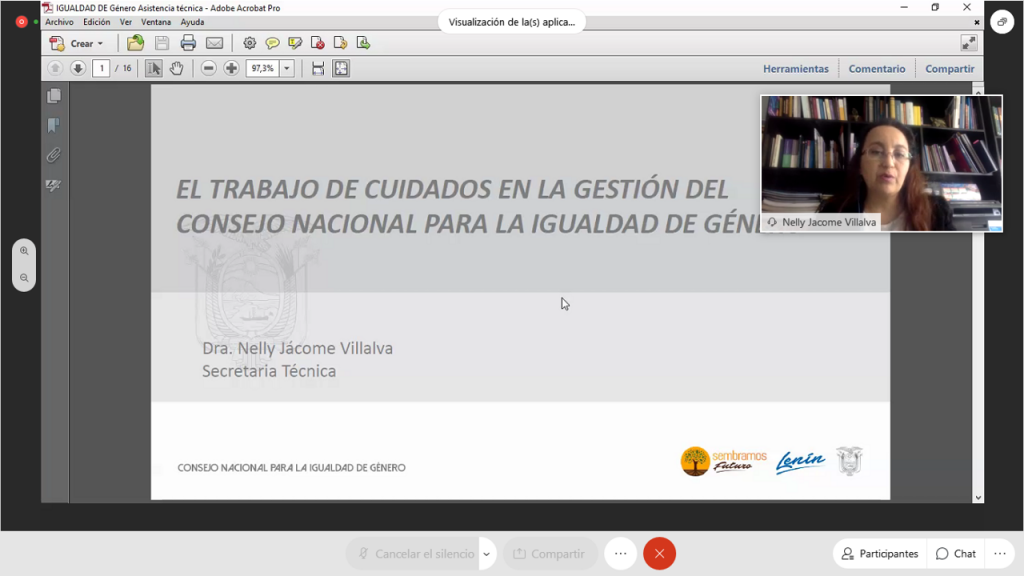Click the fit-width scrolling mode icon
The width and height of the screenshot is (1024, 576).
tap(318, 68)
